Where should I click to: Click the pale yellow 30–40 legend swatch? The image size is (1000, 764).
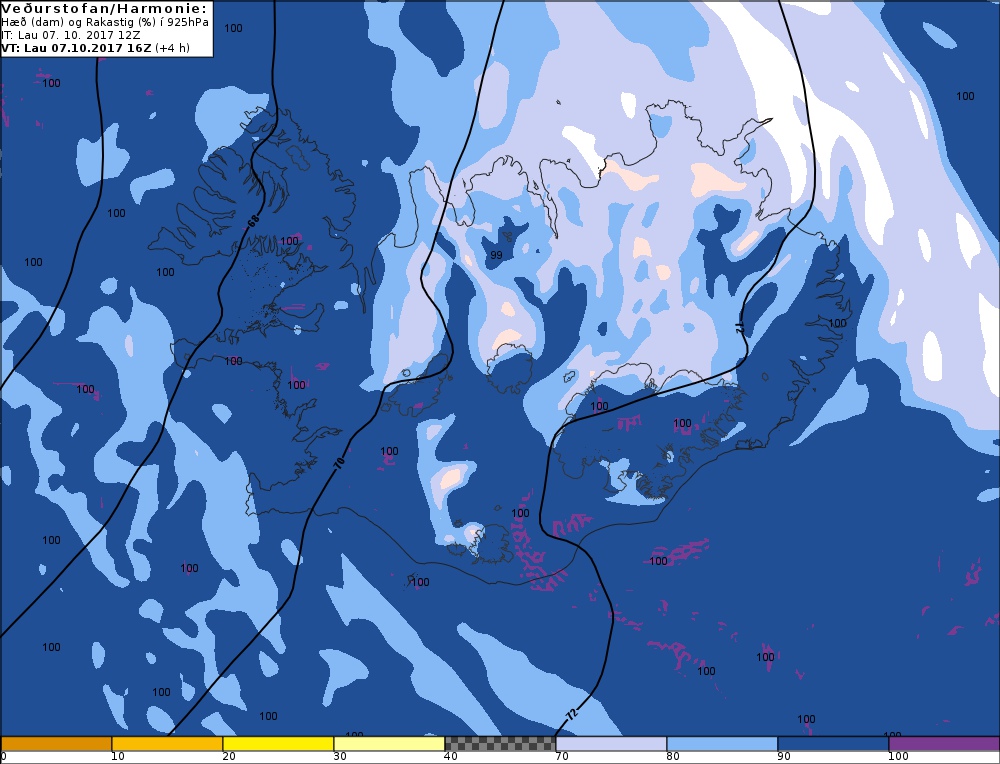pos(389,744)
